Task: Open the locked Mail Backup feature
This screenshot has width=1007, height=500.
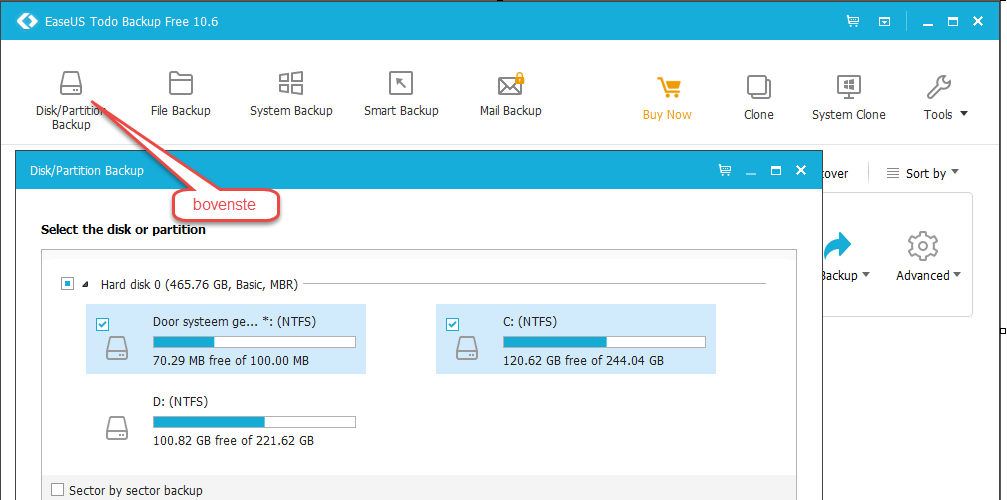Action: click(x=511, y=94)
